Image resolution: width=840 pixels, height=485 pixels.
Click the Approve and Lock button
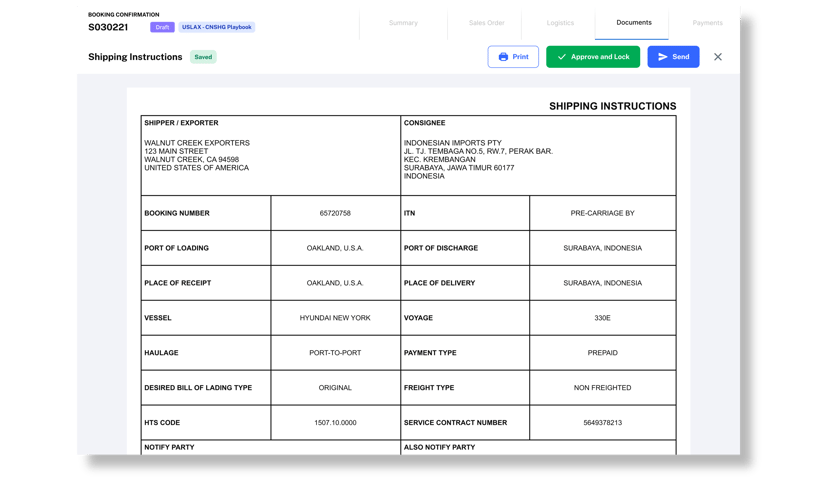click(592, 57)
